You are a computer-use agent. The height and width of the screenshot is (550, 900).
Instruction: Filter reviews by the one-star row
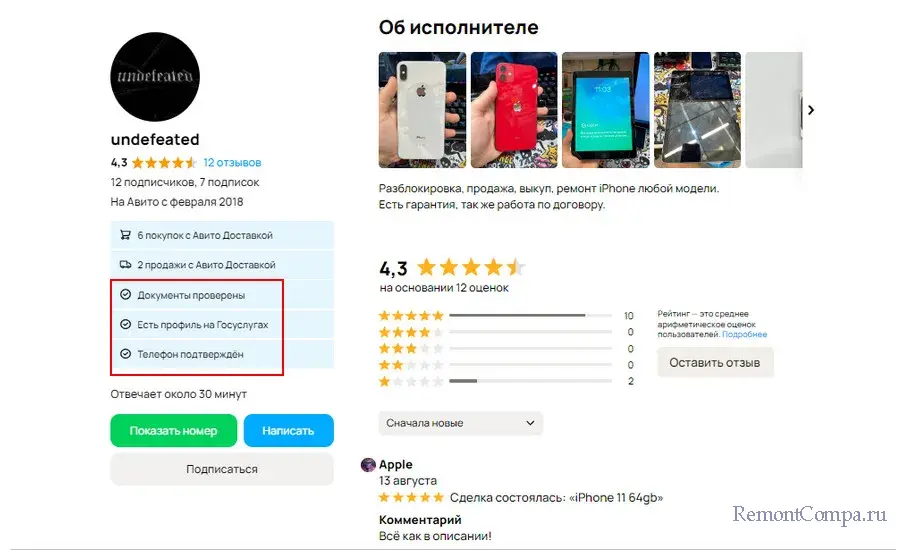point(506,381)
